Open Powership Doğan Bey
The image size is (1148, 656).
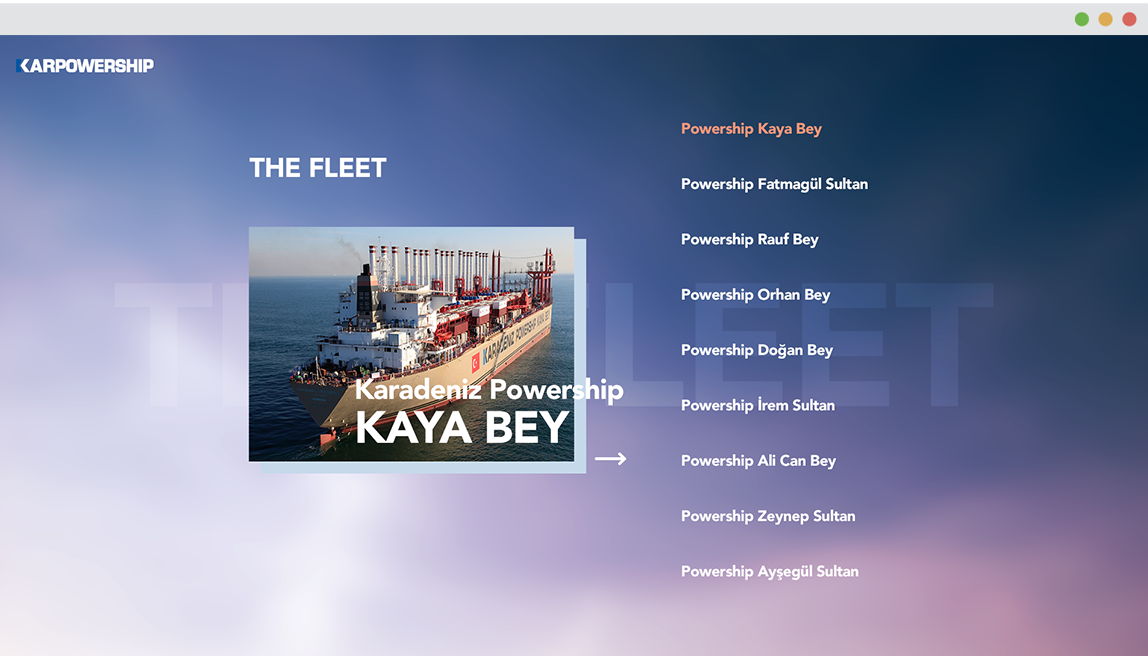[x=757, y=350]
